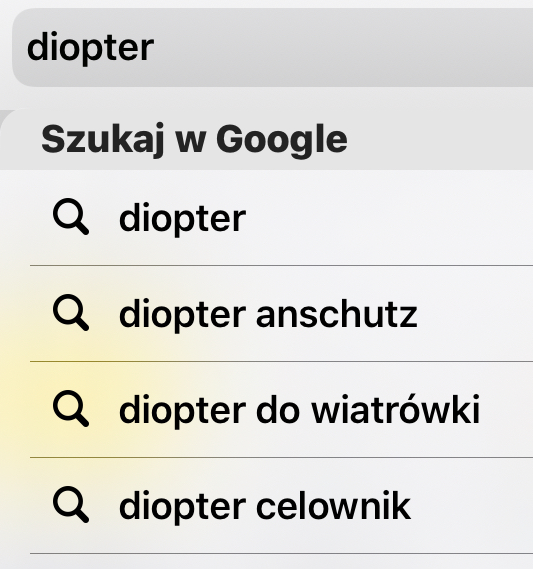Pick the 'diopter do wiatrówki' suggestion
The height and width of the screenshot is (569, 533).
click(x=281, y=409)
